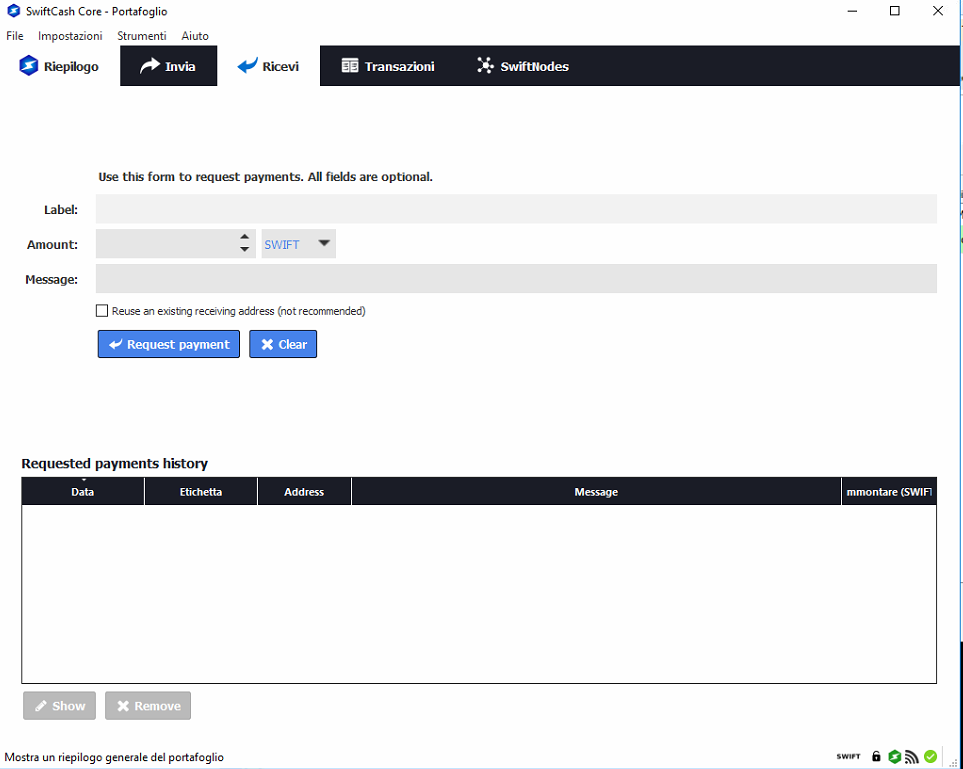Click the disabled Remove button

pos(148,706)
